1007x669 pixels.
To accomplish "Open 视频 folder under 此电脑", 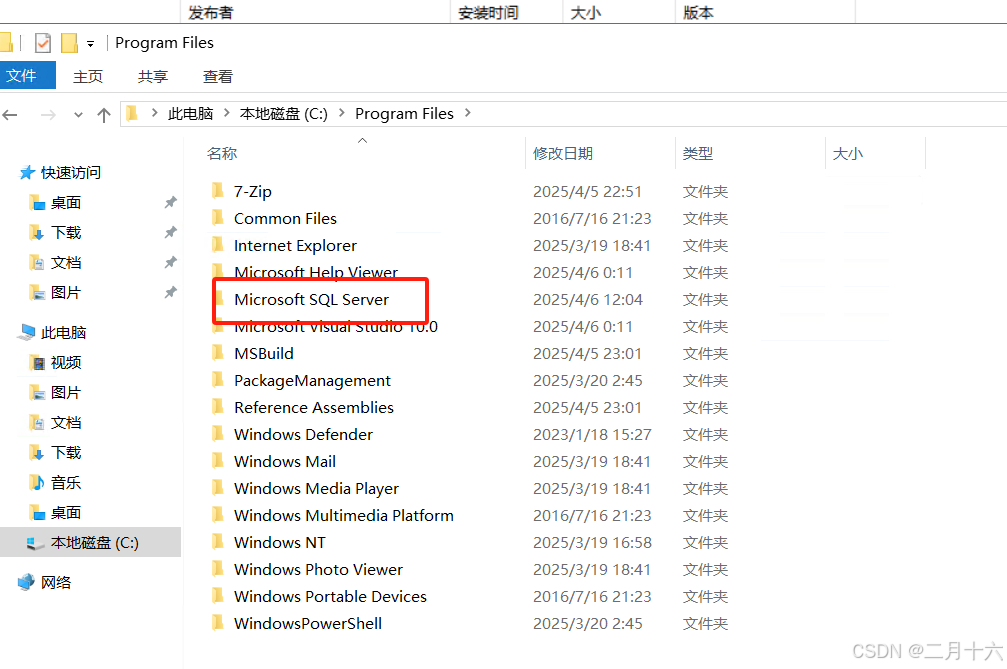I will [x=66, y=363].
